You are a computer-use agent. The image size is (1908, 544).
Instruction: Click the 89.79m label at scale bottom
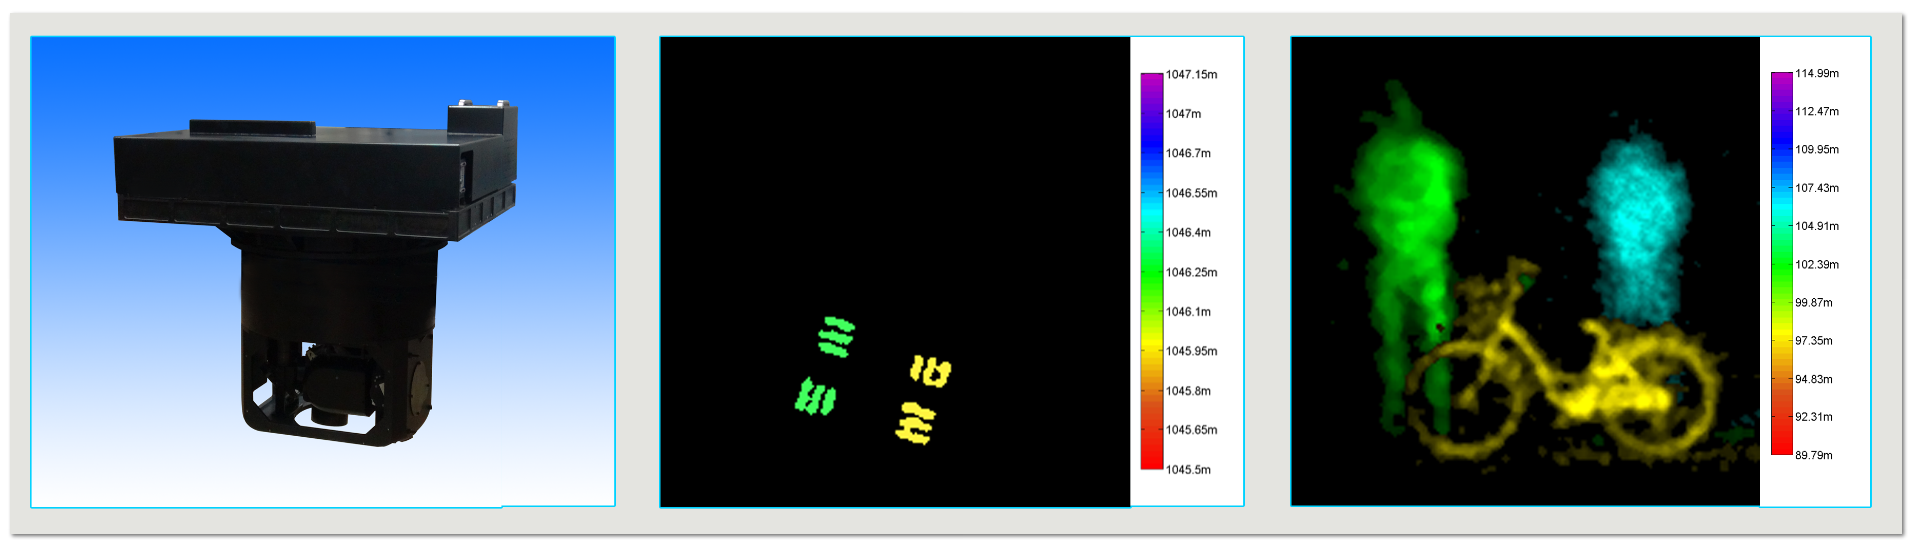(x=1813, y=455)
